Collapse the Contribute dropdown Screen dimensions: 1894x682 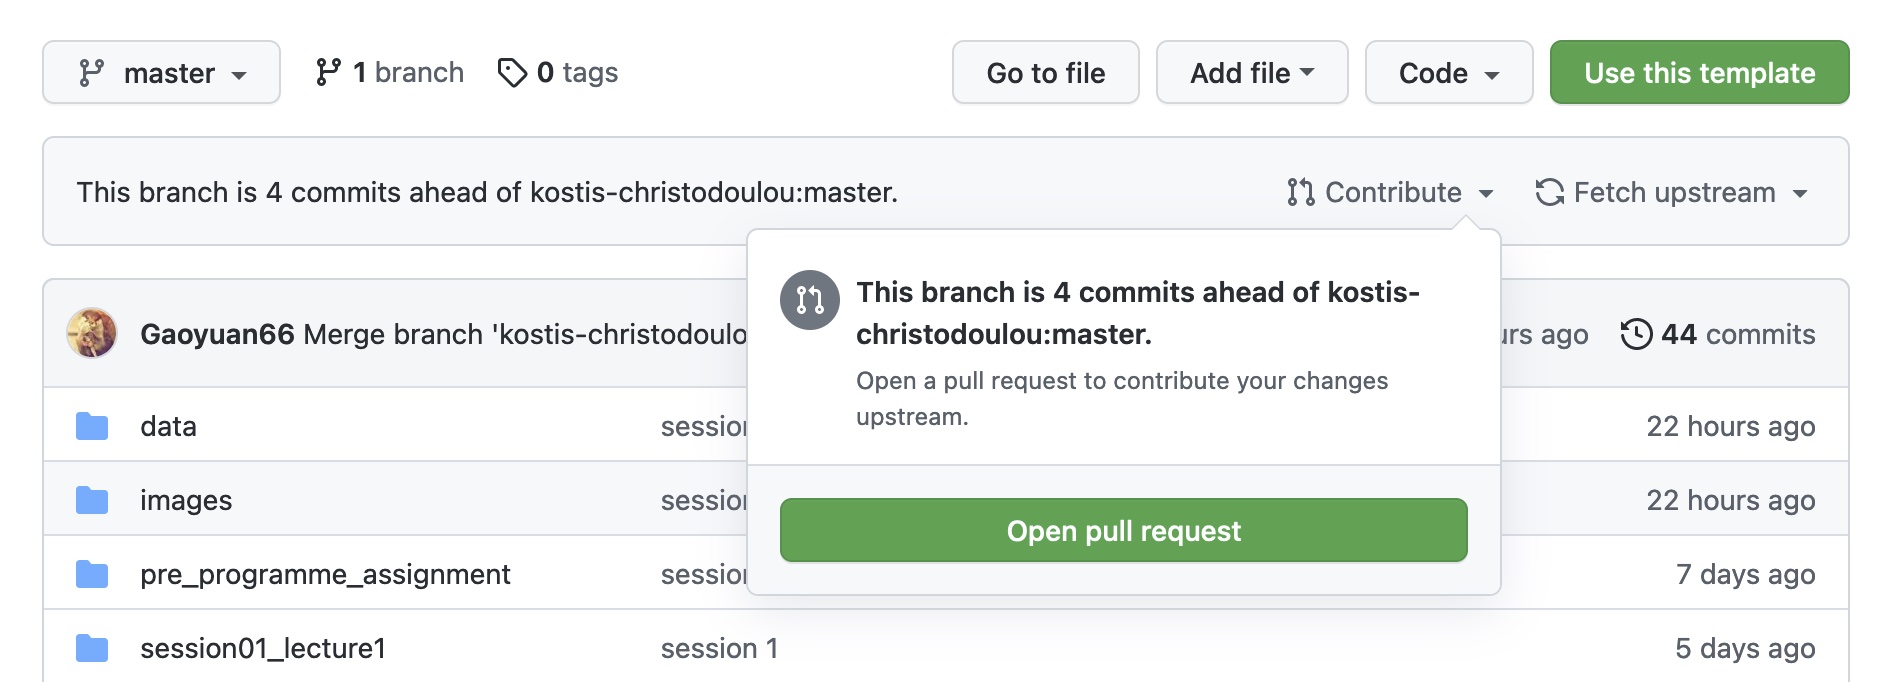tap(1390, 192)
